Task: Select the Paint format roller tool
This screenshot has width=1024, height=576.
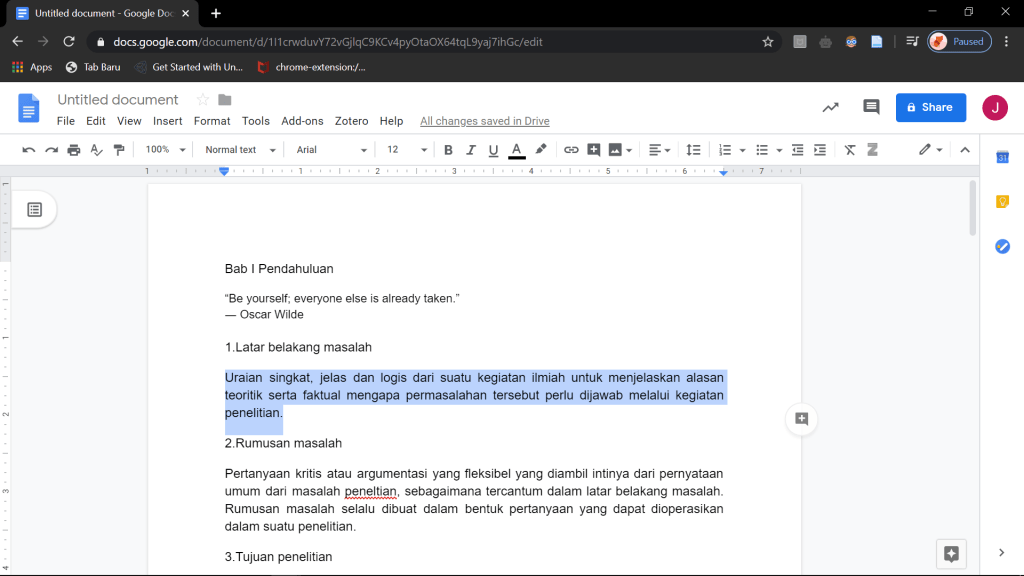Action: click(120, 150)
